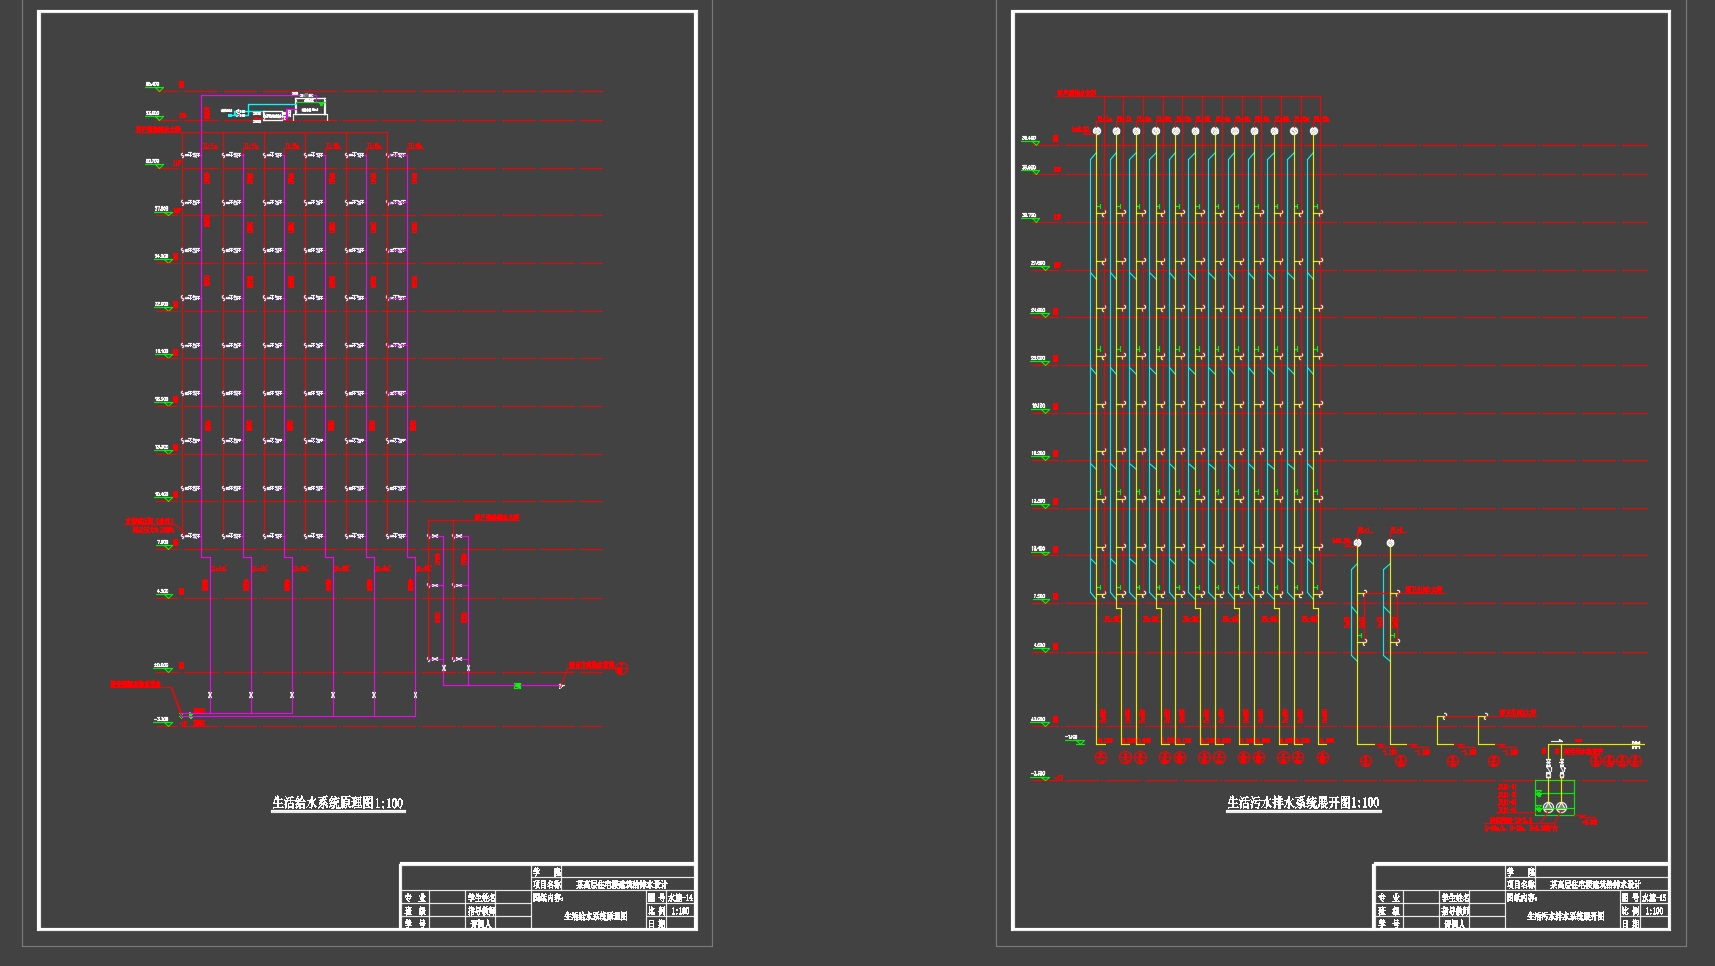Click the 1:100 scale cell in right title block
Image resolution: width=1715 pixels, height=966 pixels.
[x=1654, y=911]
